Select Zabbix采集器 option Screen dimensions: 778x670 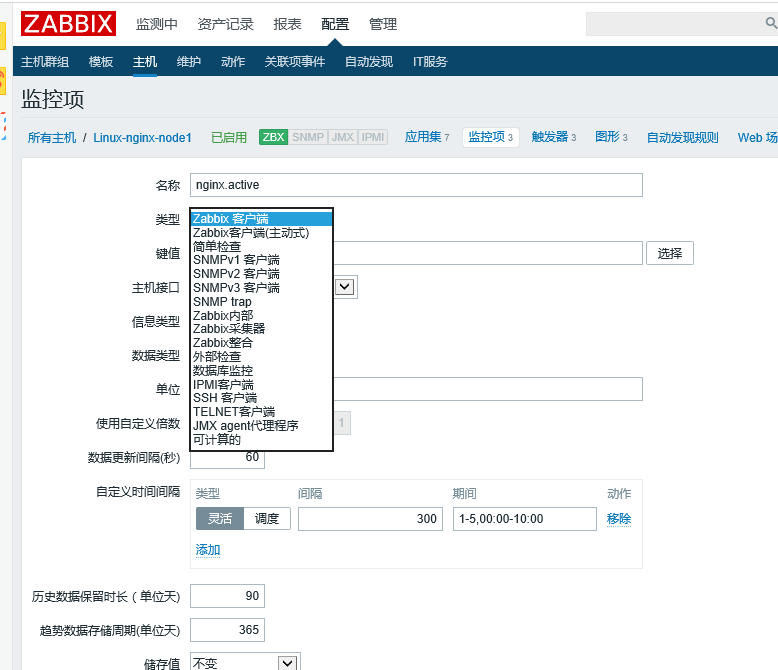click(261, 329)
